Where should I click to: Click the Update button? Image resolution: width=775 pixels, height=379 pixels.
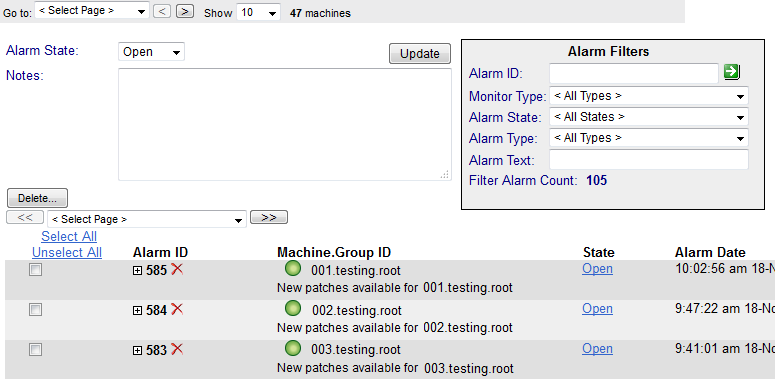[x=420, y=53]
